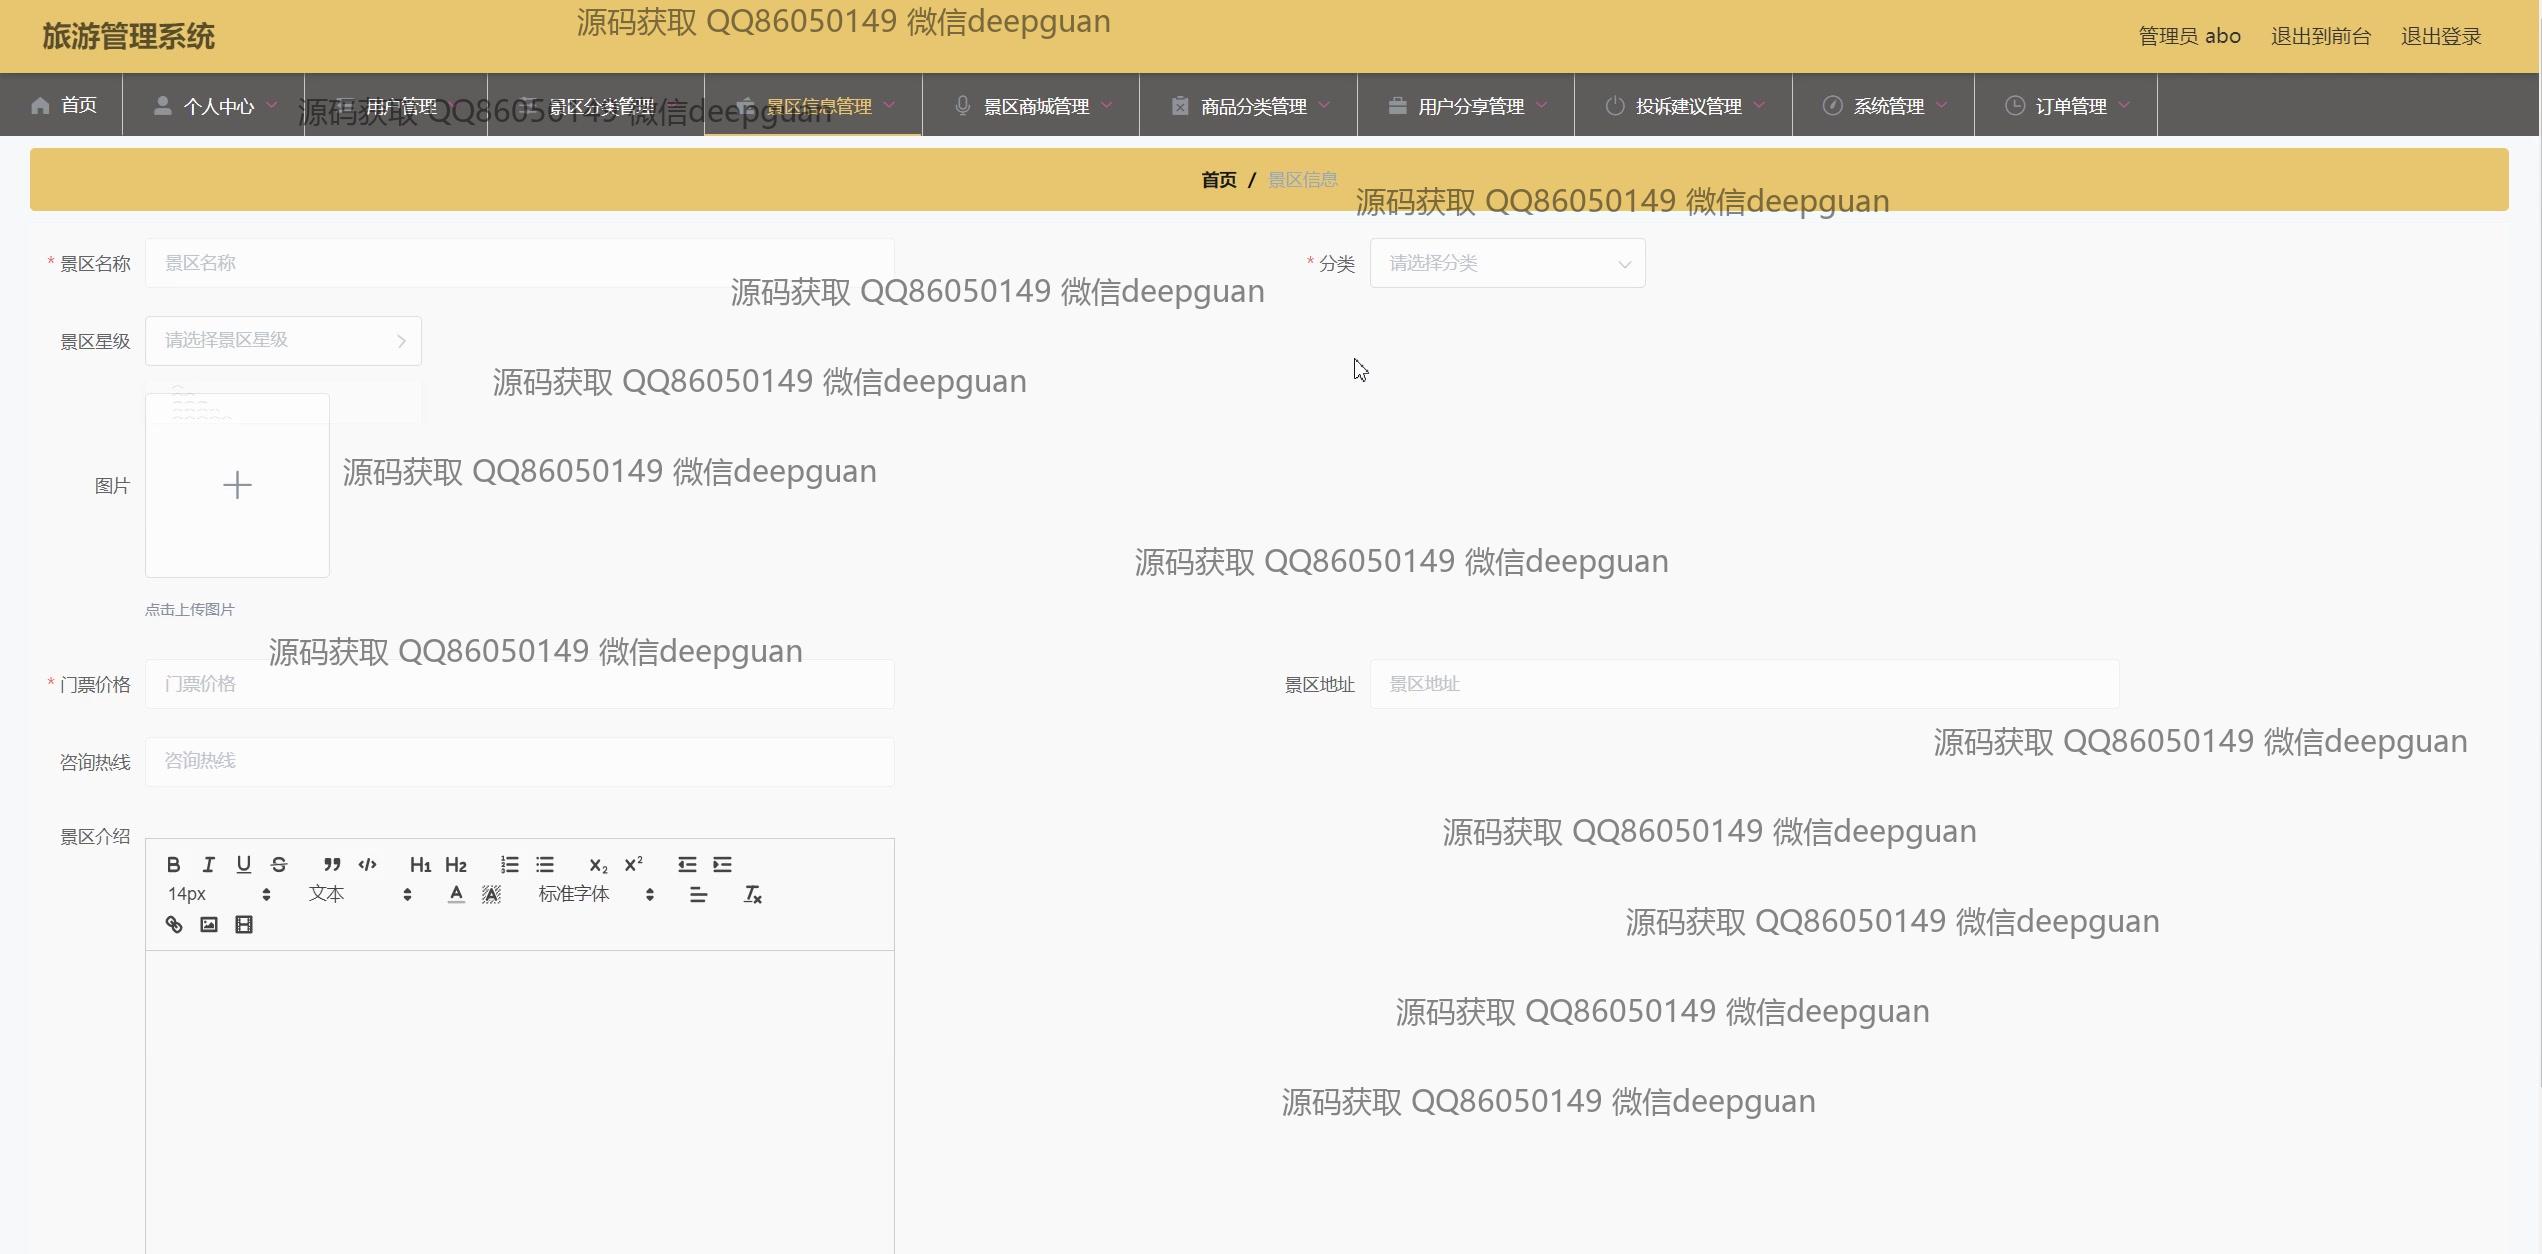Apply Heading 1 style

tap(420, 864)
